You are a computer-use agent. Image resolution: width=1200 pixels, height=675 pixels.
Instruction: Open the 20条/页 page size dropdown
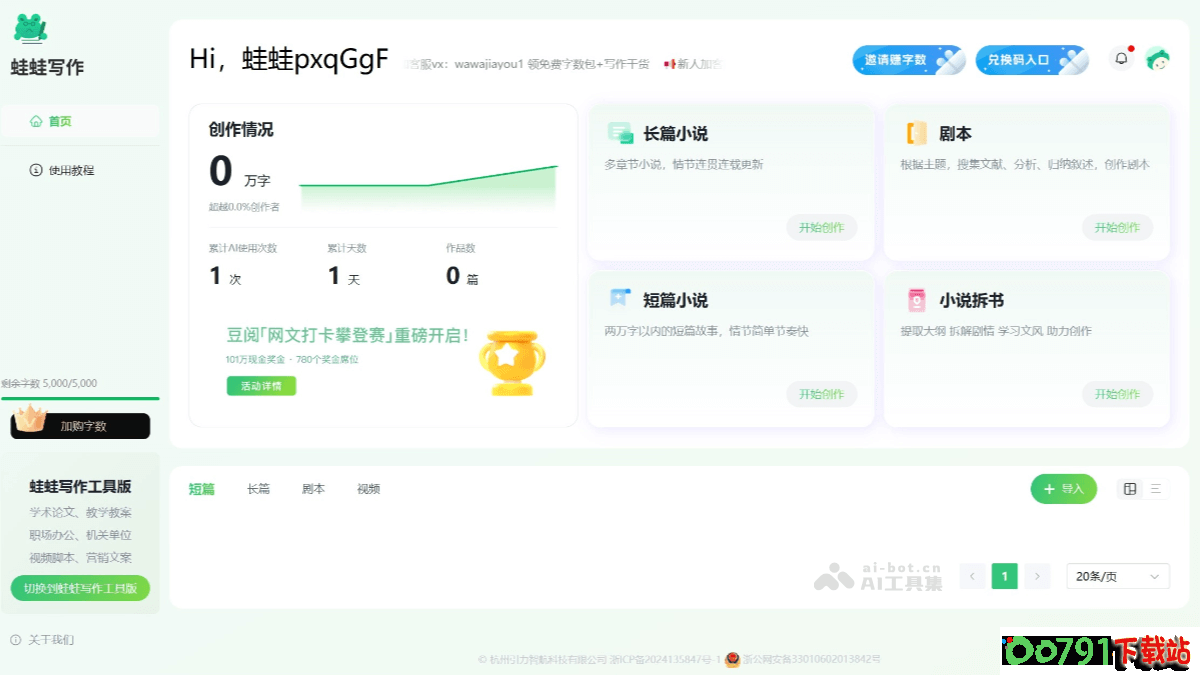[x=1117, y=576]
